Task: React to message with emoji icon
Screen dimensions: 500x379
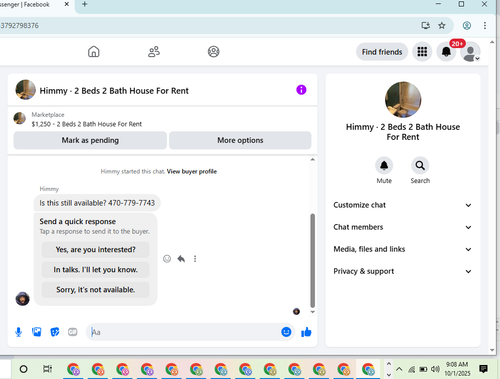Action: pyautogui.click(x=167, y=259)
